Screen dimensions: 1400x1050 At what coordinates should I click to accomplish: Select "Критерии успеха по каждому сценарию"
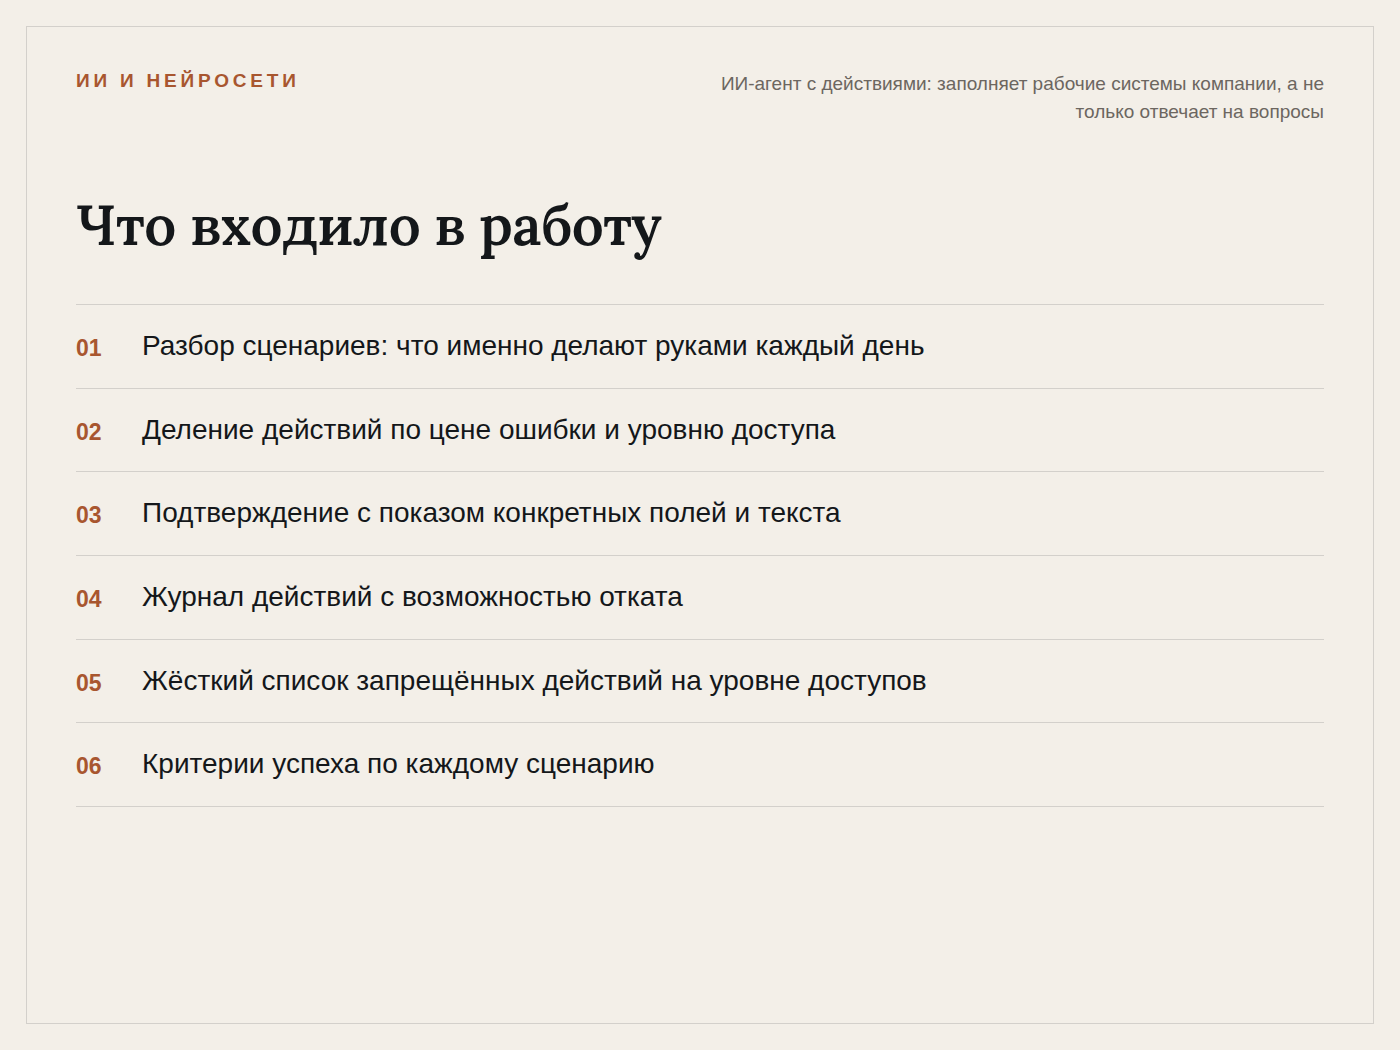pyautogui.click(x=398, y=764)
